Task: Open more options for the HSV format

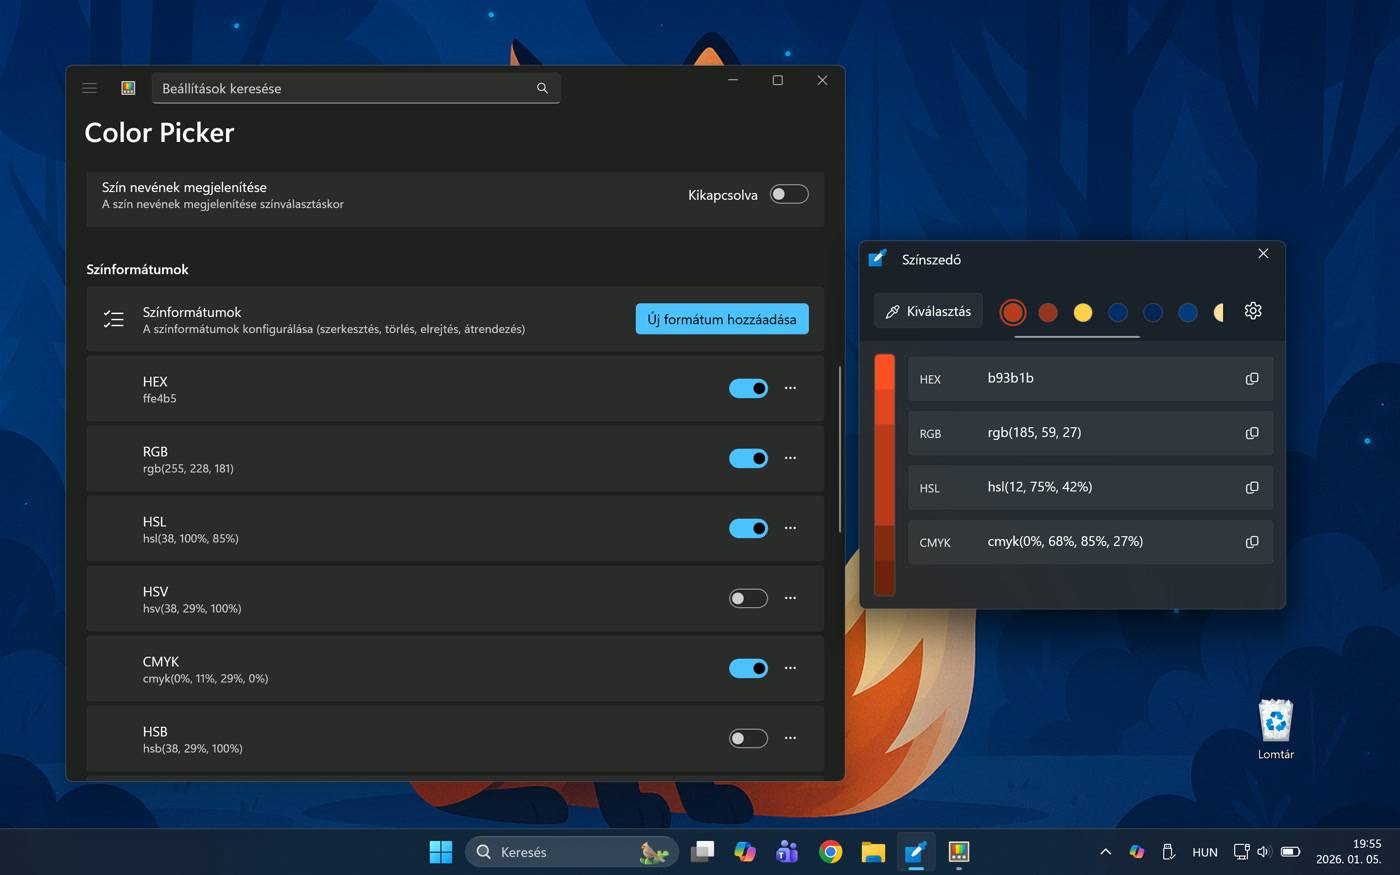Action: (790, 598)
